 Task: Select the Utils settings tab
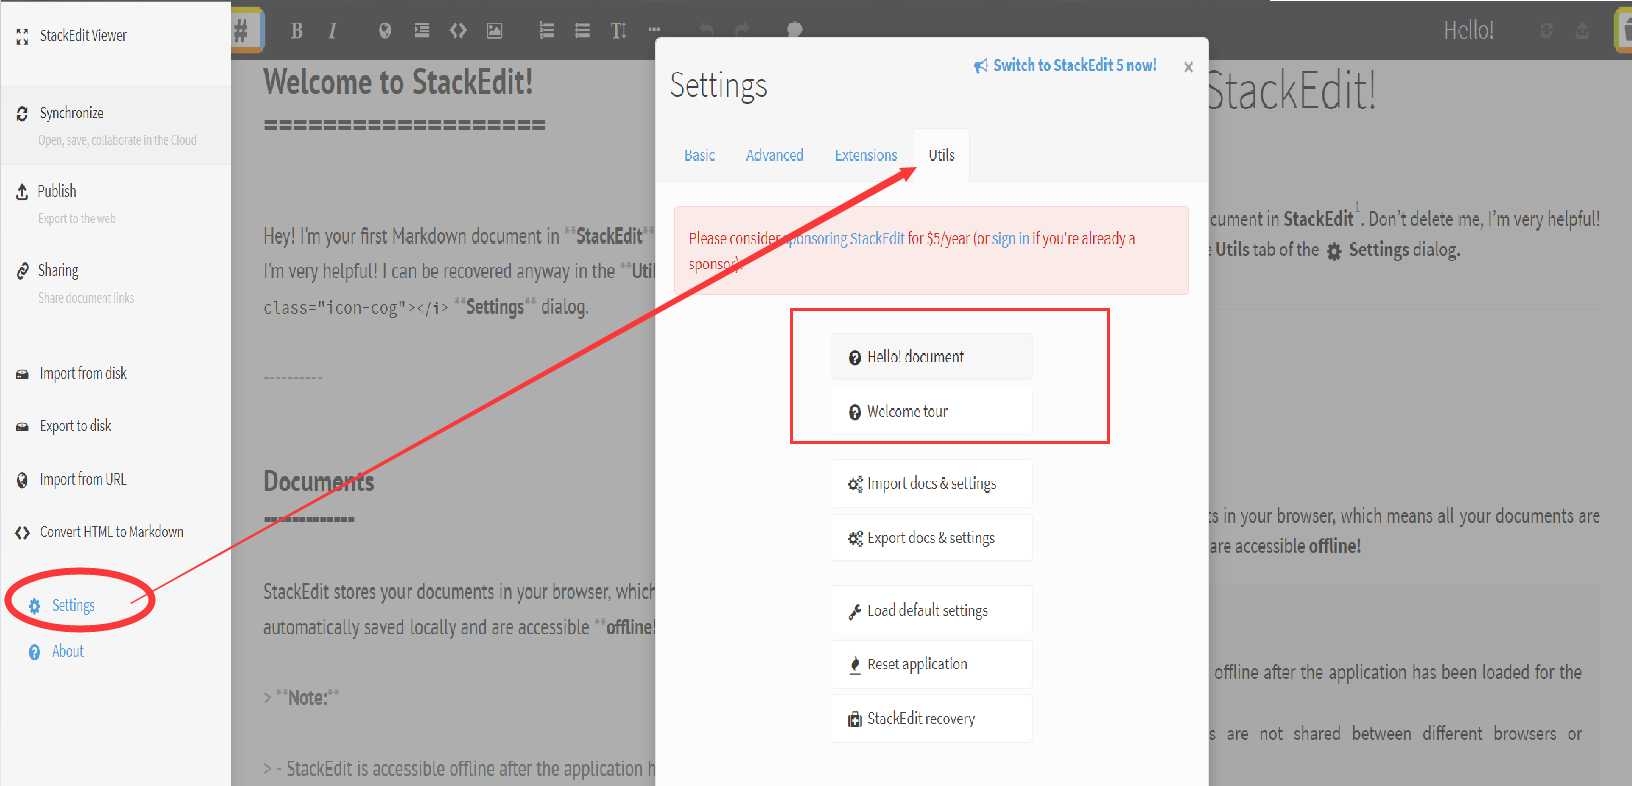(941, 156)
